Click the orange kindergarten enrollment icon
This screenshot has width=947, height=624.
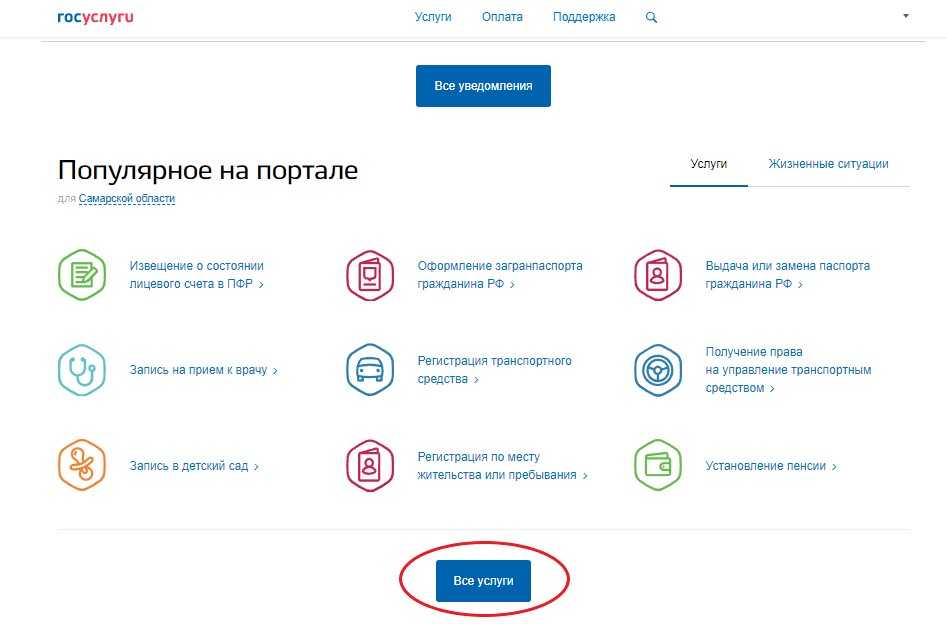tap(82, 466)
